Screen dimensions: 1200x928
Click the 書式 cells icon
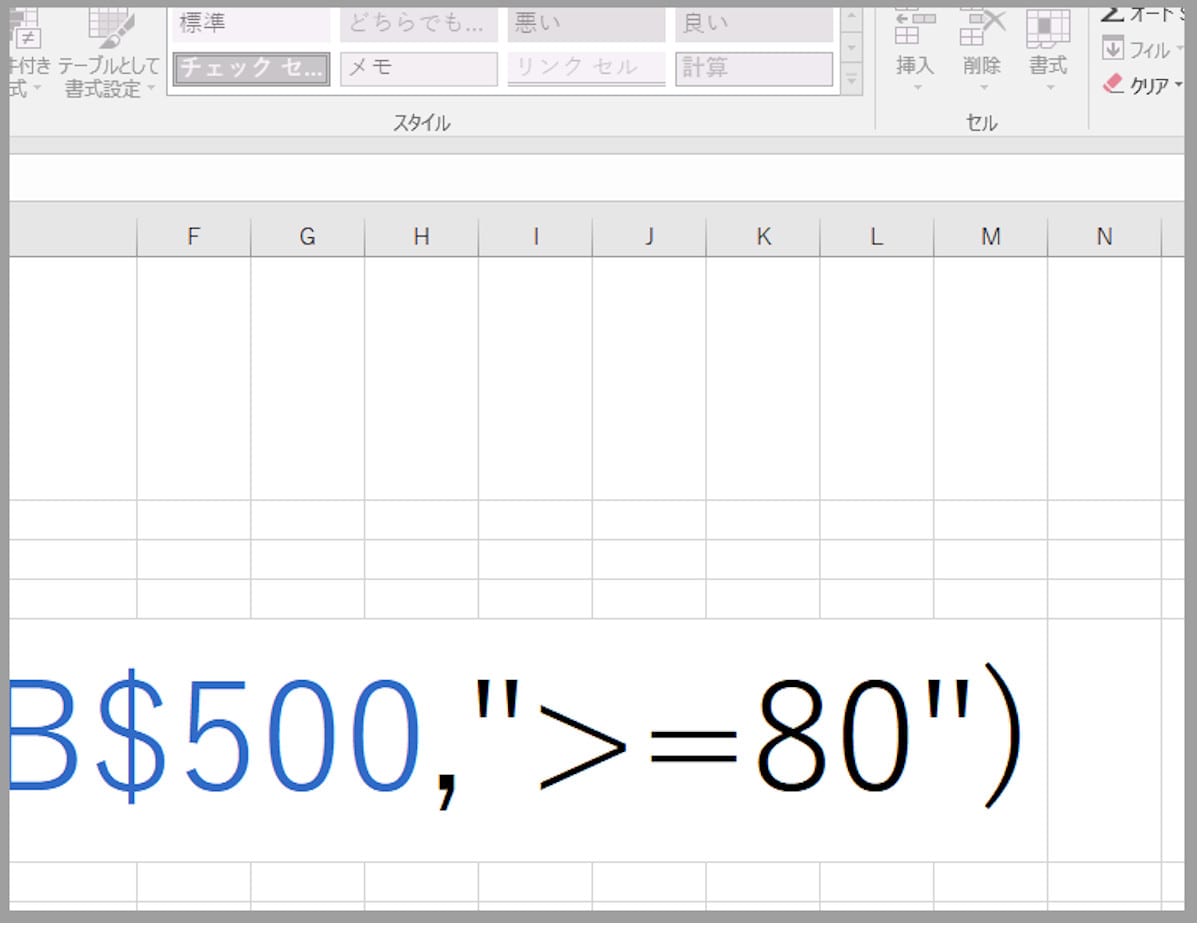[x=1048, y=28]
